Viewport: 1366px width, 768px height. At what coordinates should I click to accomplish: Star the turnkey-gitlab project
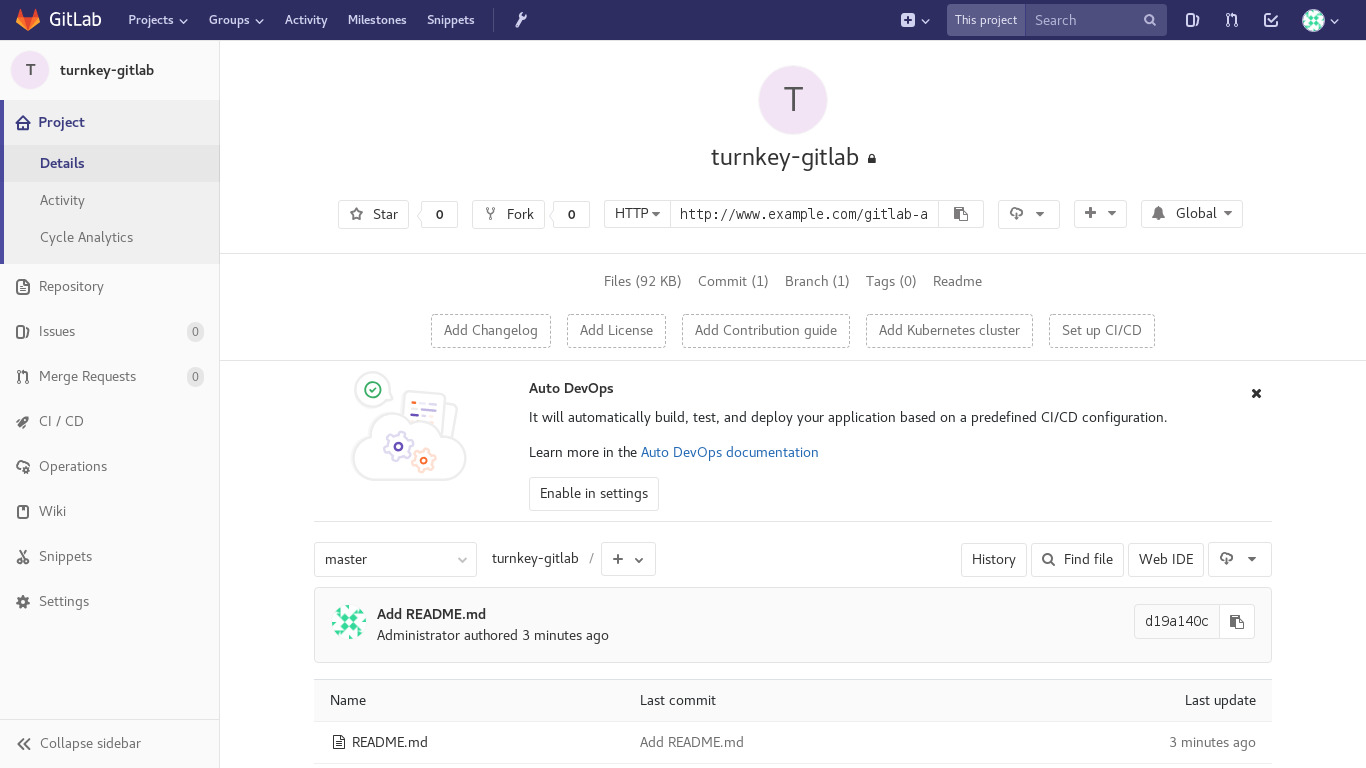[x=374, y=214]
